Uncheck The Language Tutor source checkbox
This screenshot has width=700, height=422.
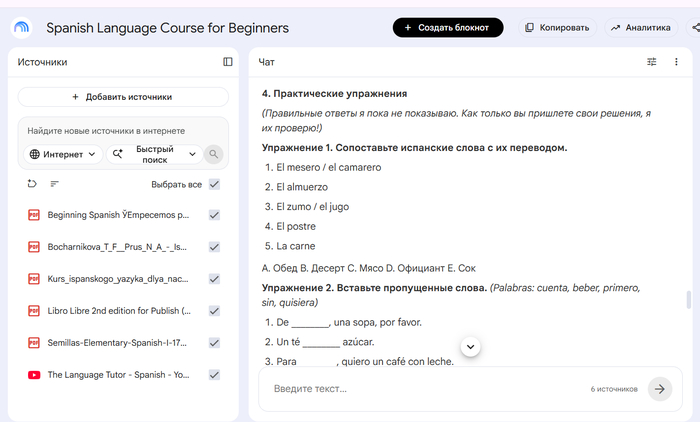214,375
